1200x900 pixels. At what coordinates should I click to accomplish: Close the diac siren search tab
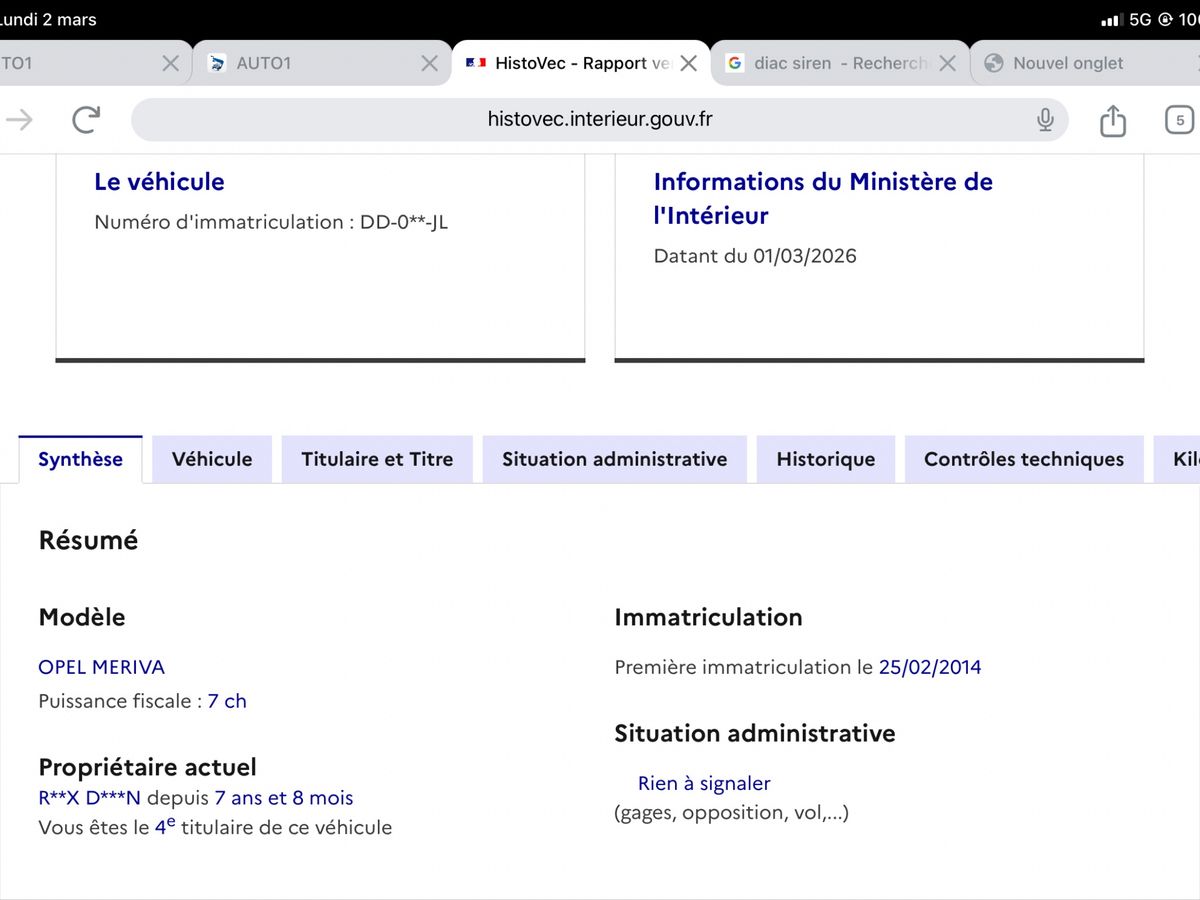[x=948, y=63]
